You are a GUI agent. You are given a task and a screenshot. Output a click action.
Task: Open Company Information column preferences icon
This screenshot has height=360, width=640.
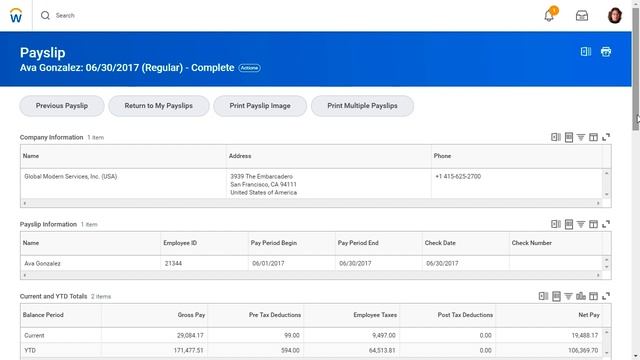click(x=593, y=137)
